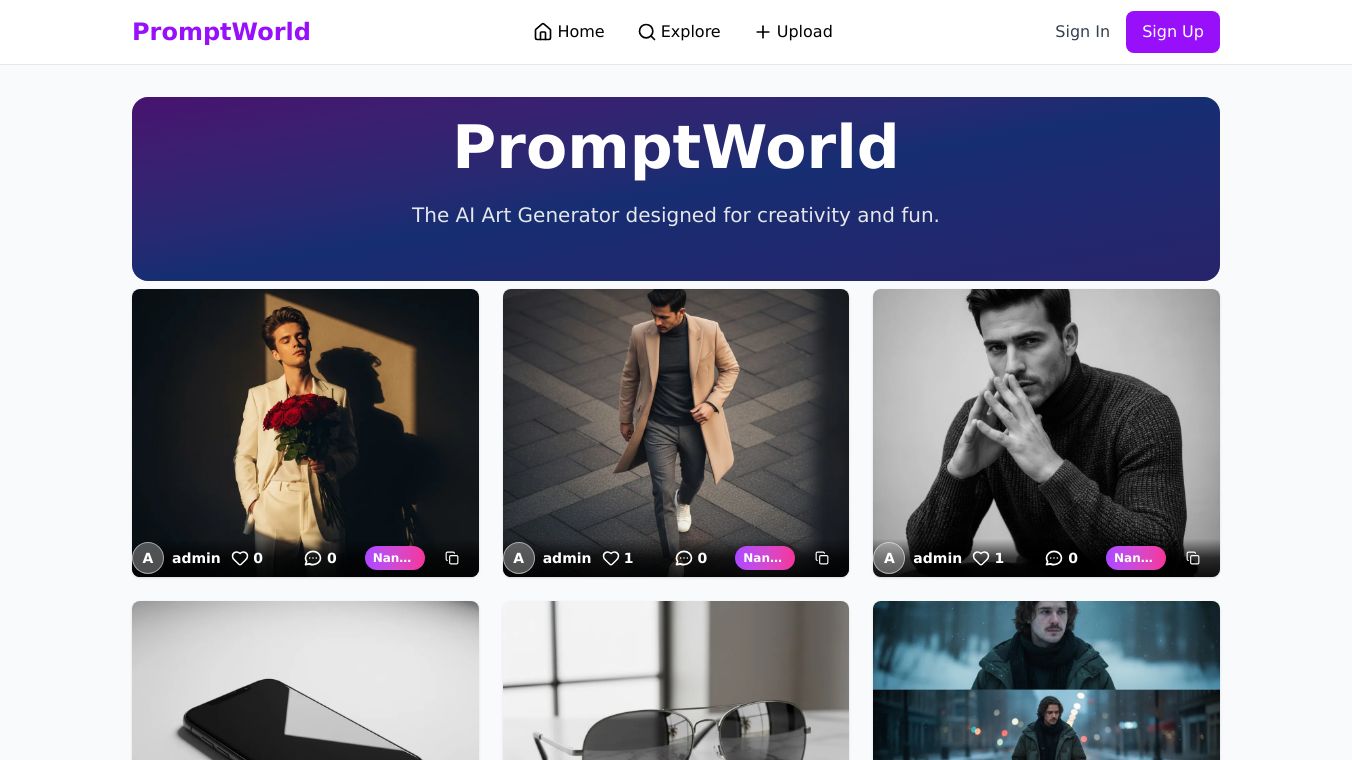Viewport: 1352px width, 760px height.
Task: Click the PromptWorld logo in header
Action: coord(221,32)
